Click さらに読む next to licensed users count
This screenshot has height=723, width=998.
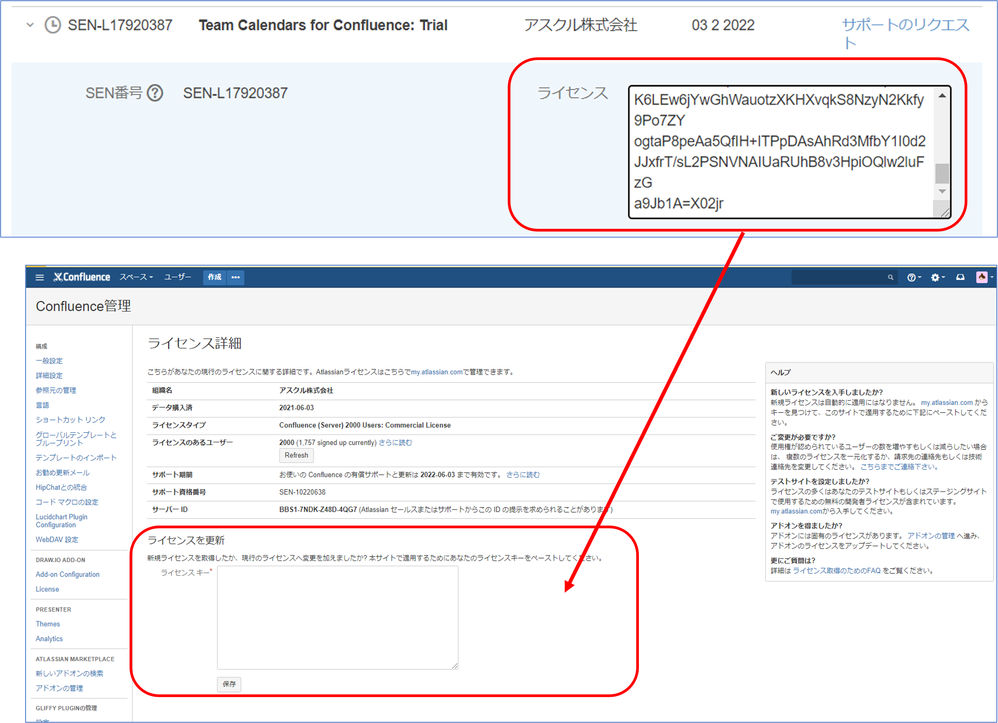(395, 442)
